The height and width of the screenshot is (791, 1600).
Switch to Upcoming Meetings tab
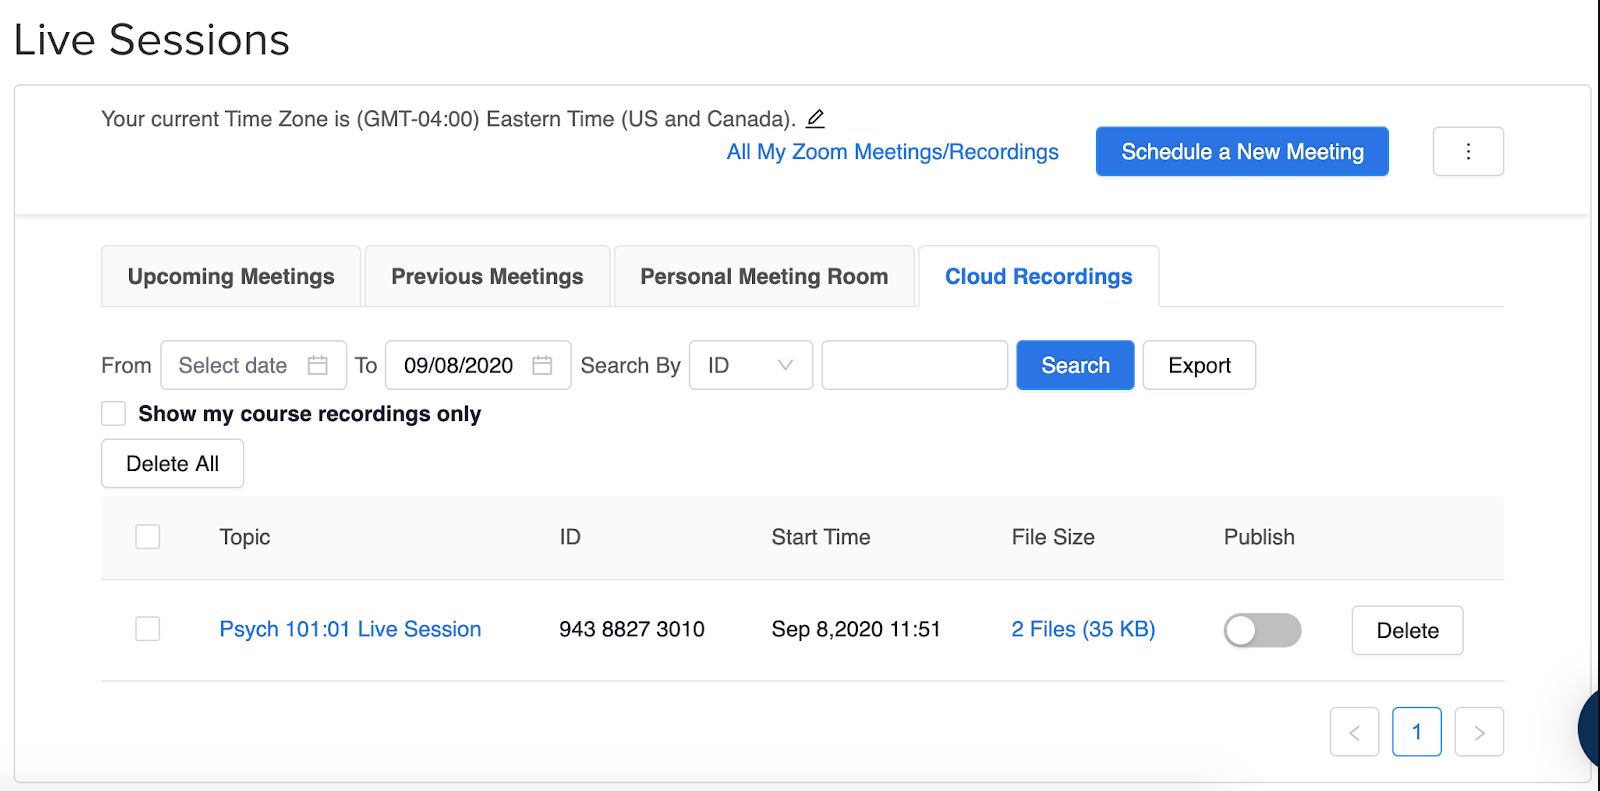click(x=231, y=277)
